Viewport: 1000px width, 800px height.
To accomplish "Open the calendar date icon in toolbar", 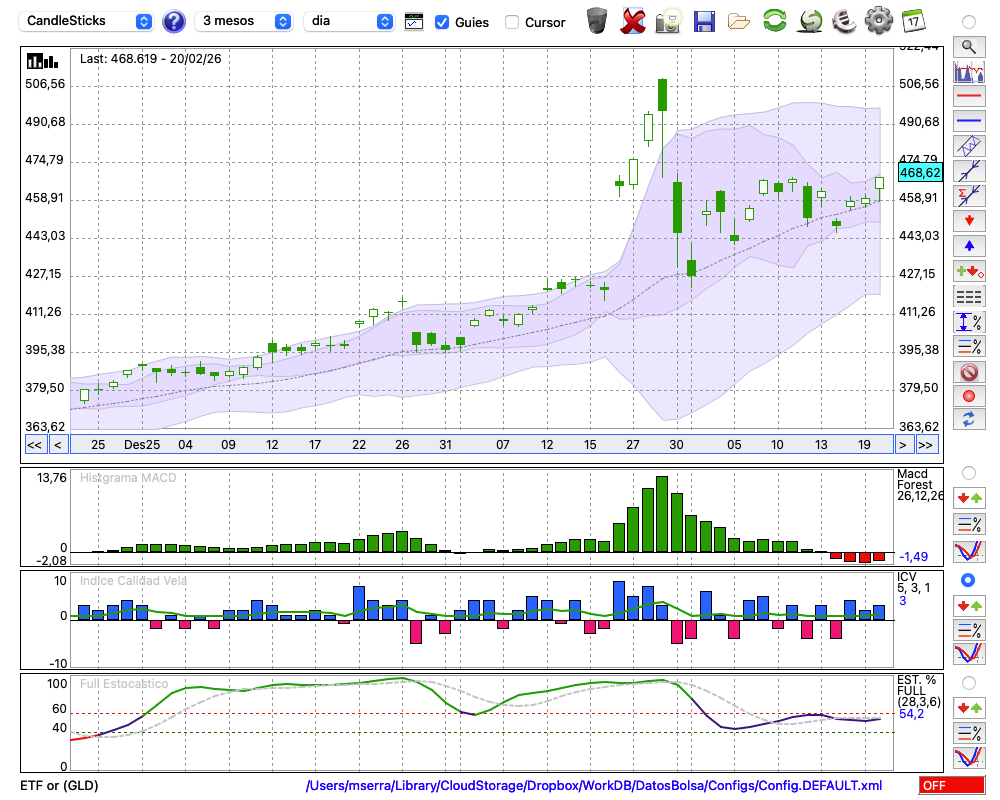I will click(912, 21).
